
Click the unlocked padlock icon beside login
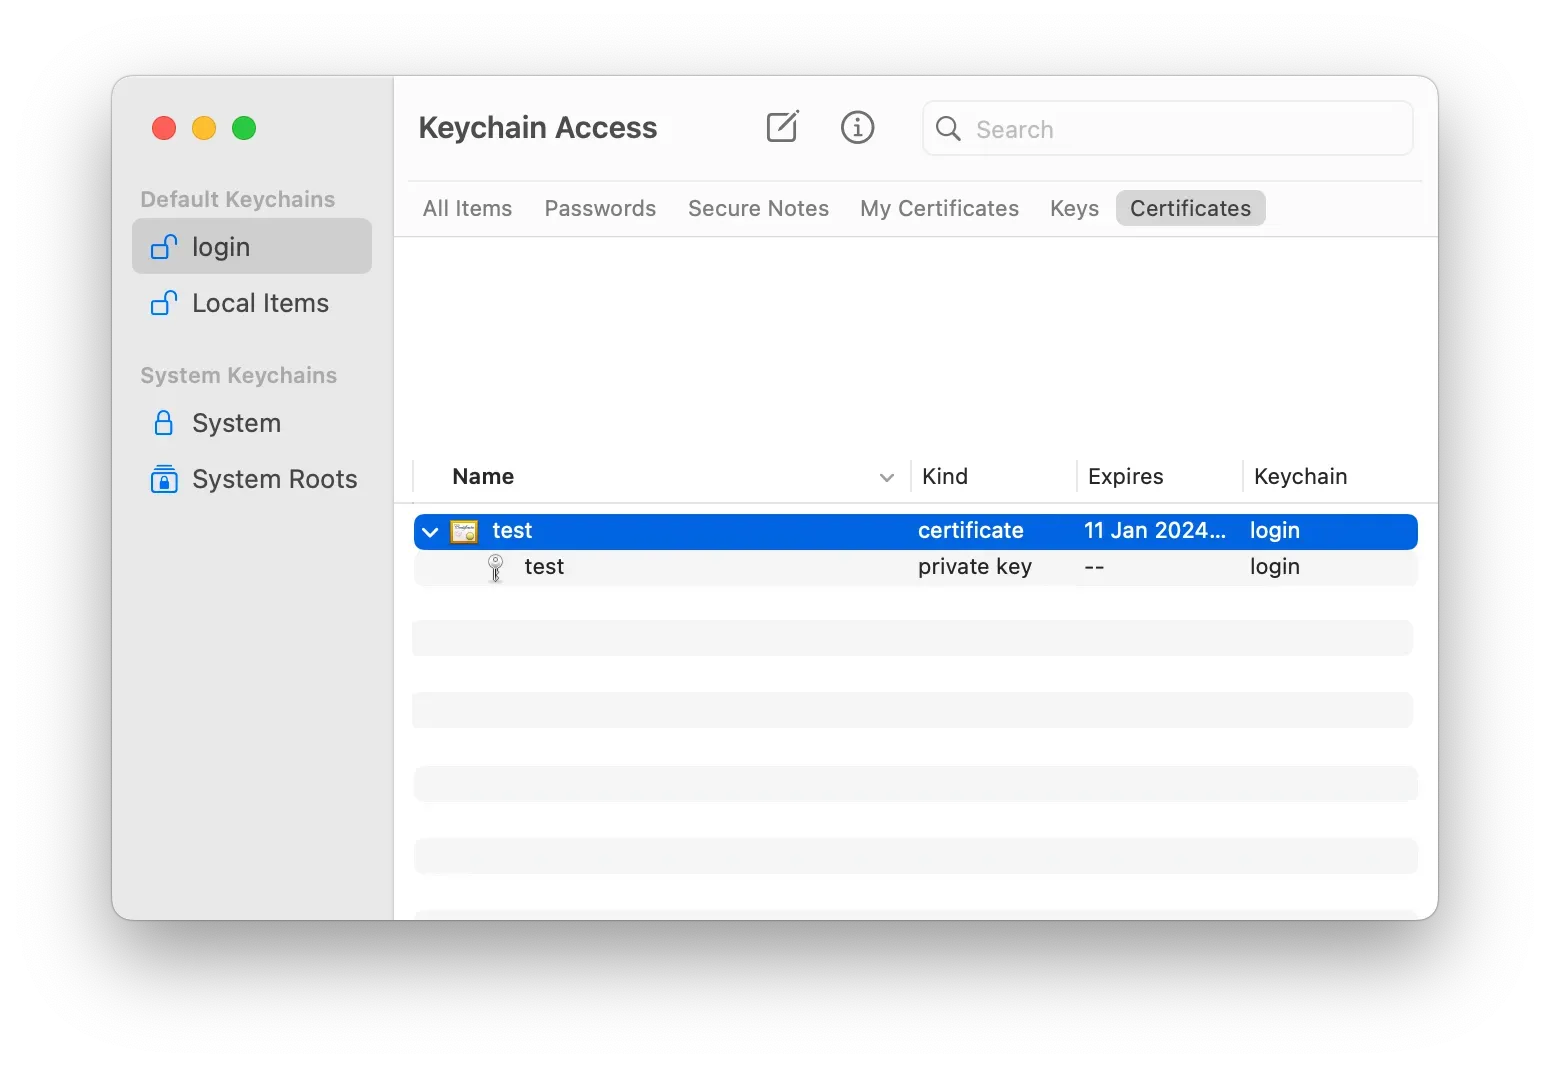coord(163,246)
